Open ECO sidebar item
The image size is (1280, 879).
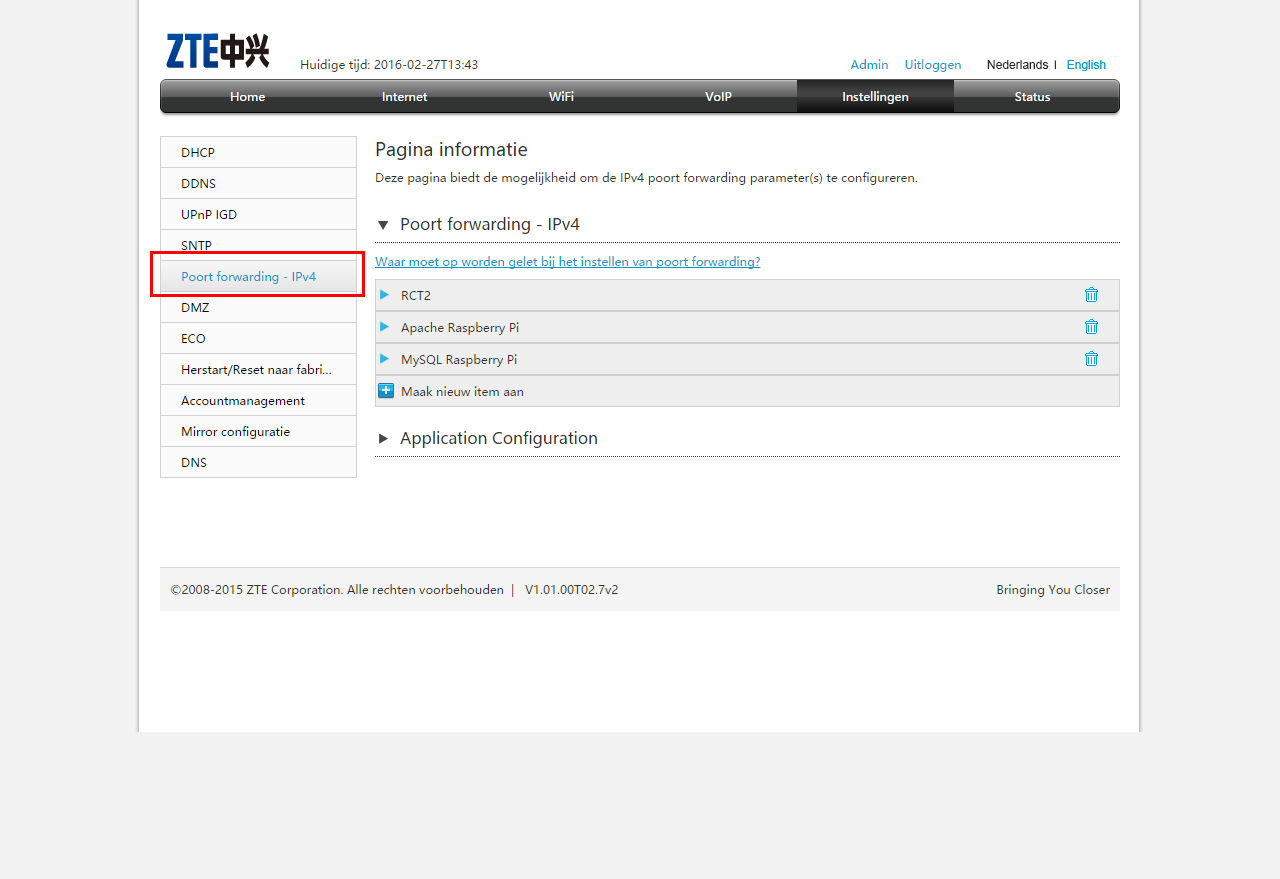click(x=258, y=338)
